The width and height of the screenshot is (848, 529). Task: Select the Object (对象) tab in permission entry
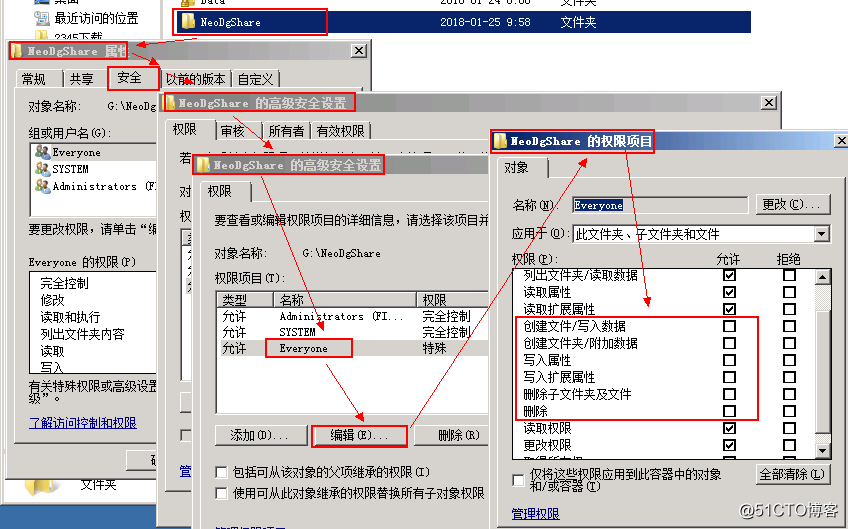click(x=516, y=167)
